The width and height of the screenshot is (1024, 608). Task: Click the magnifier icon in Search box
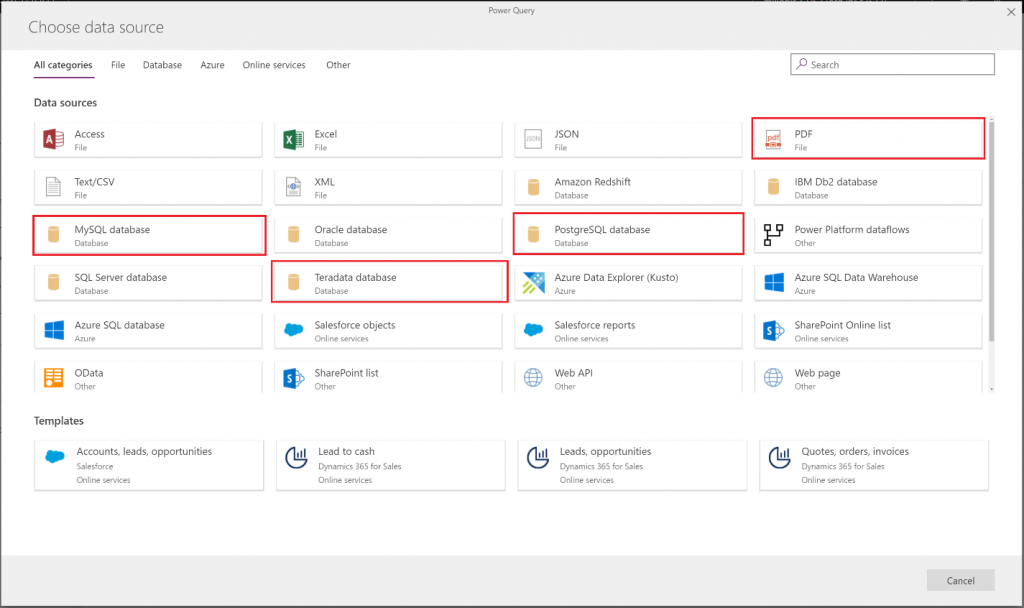[x=801, y=64]
